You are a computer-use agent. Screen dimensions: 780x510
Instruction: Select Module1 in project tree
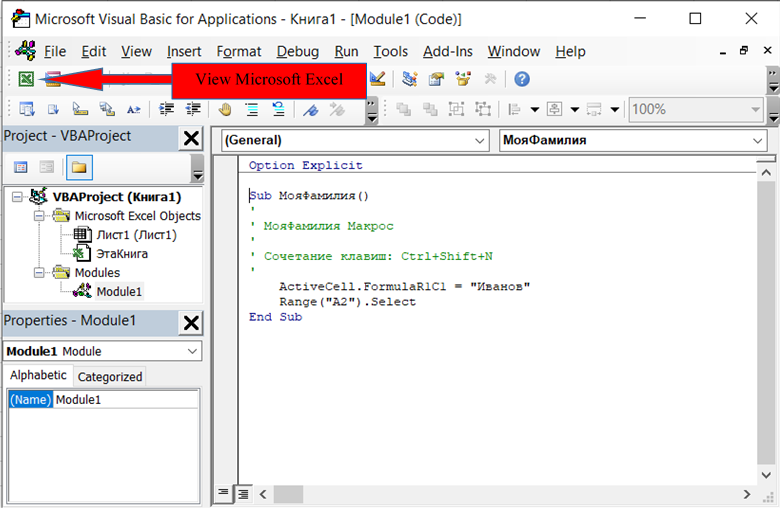pos(119,292)
